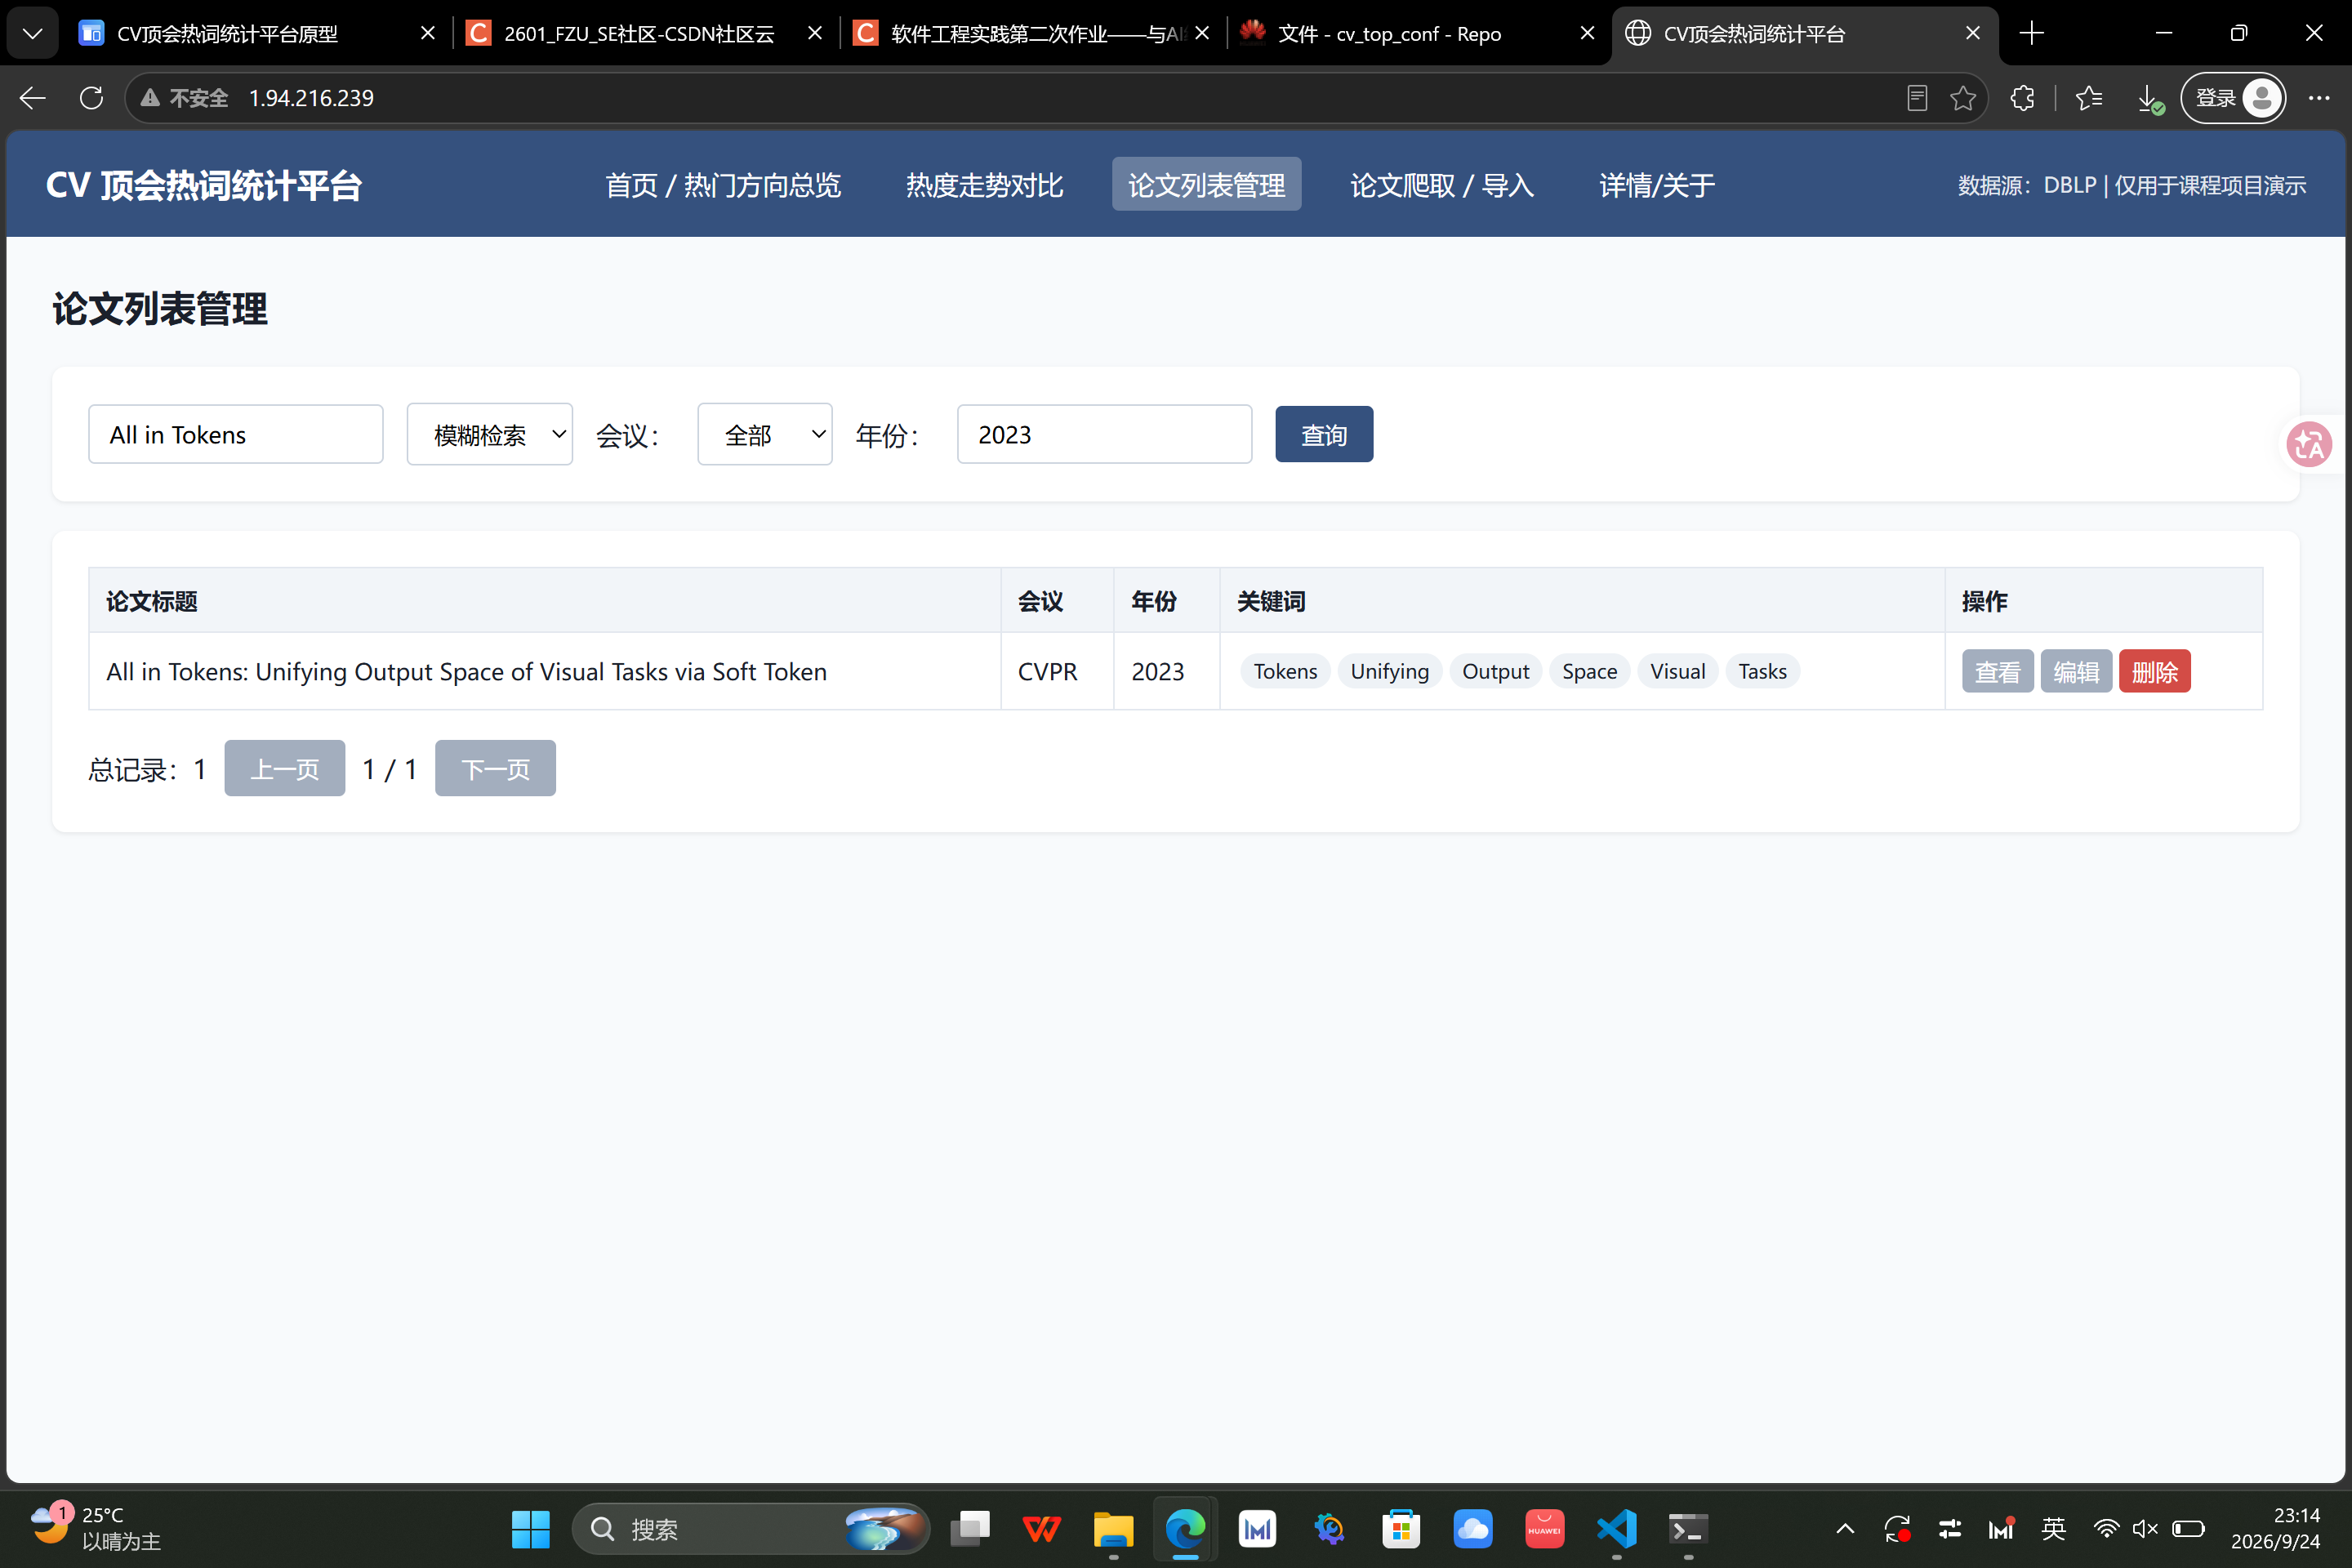
Task: Open 热度走势对比 nav item
Action: (984, 185)
